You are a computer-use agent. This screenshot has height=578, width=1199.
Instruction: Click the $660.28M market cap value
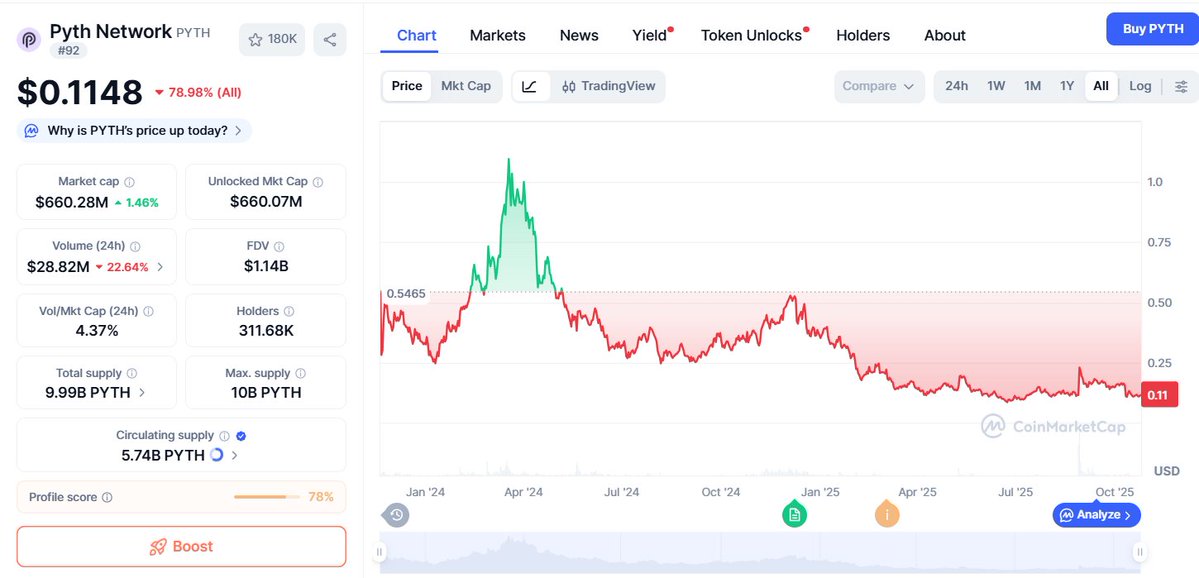(x=72, y=203)
